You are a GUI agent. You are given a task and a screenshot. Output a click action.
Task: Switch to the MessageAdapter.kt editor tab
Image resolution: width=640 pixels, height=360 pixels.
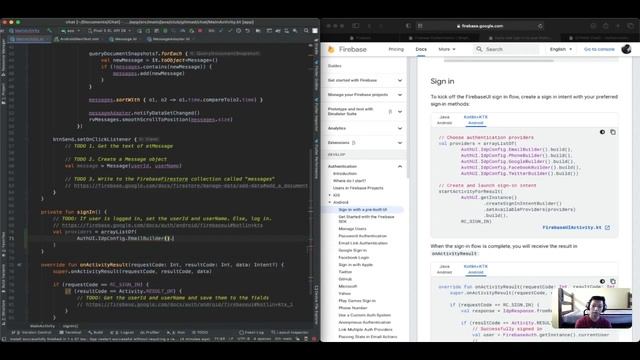point(169,39)
